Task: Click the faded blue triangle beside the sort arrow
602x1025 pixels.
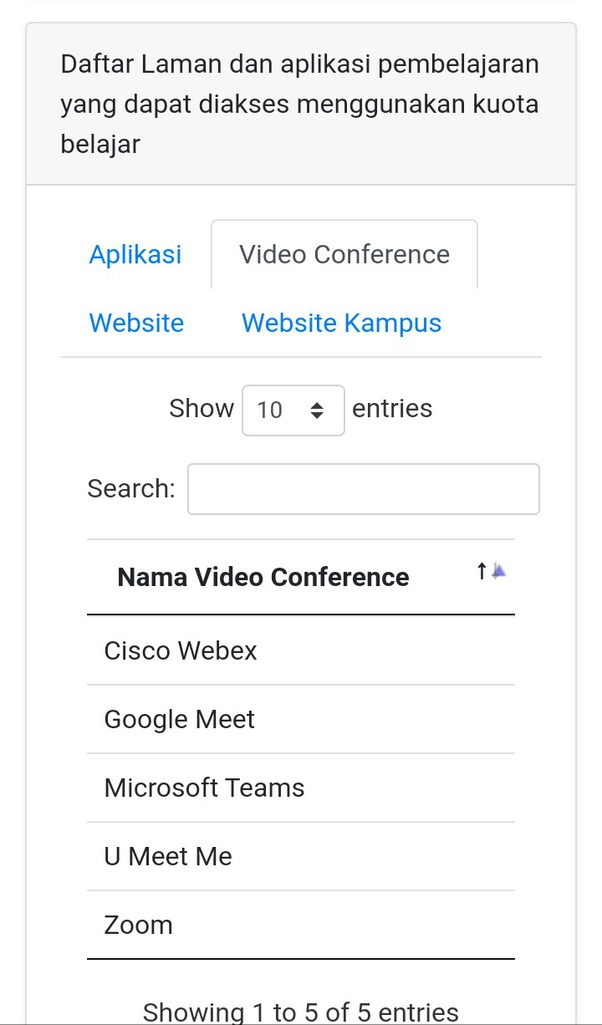Action: (x=499, y=571)
